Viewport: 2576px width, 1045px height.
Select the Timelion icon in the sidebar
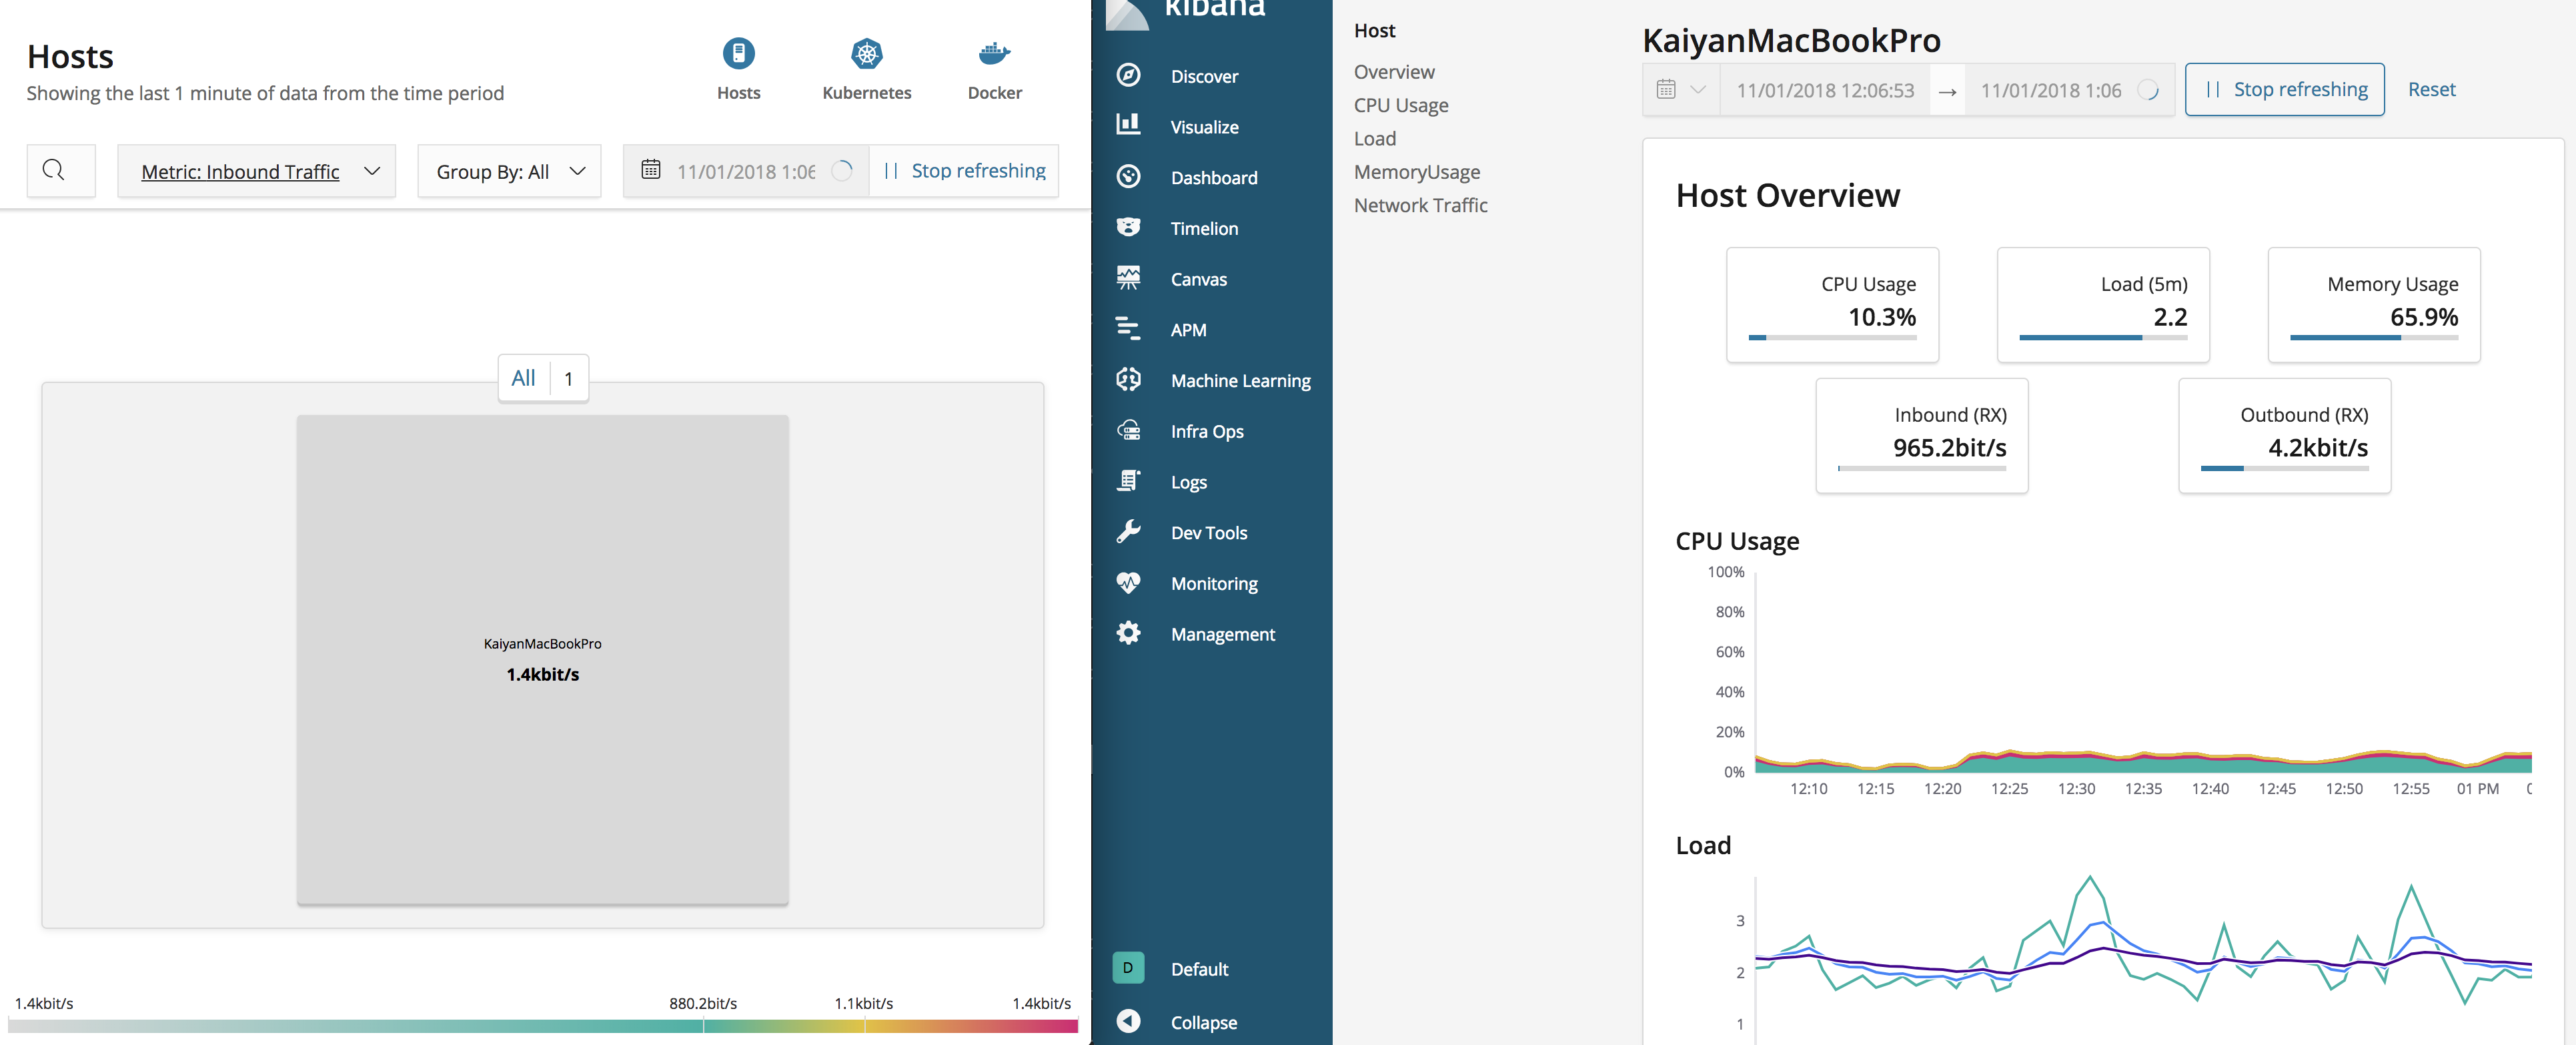point(1128,228)
